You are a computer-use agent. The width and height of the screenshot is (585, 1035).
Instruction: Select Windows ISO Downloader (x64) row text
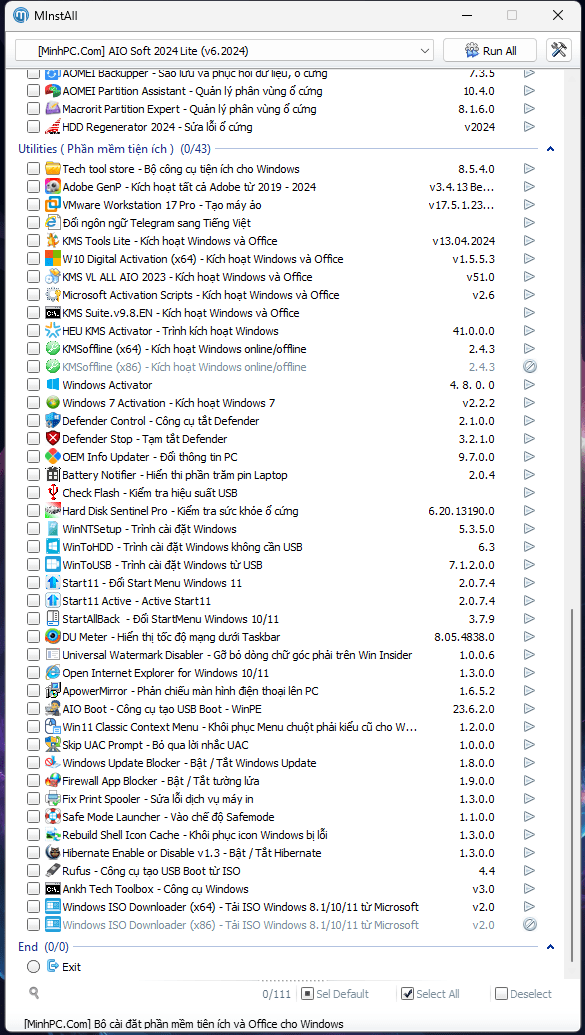240,907
